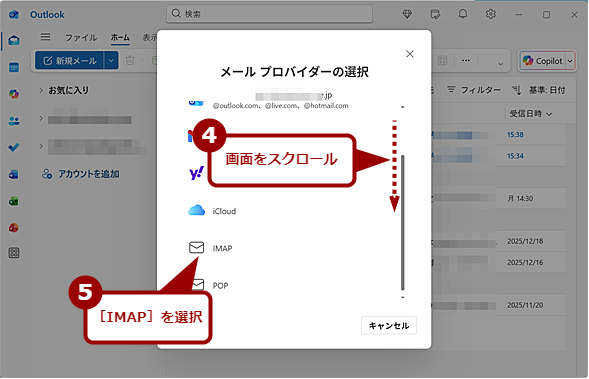Viewport: 589px width, 379px height.
Task: Open Calendar in Outlook sidebar
Action: (14, 68)
